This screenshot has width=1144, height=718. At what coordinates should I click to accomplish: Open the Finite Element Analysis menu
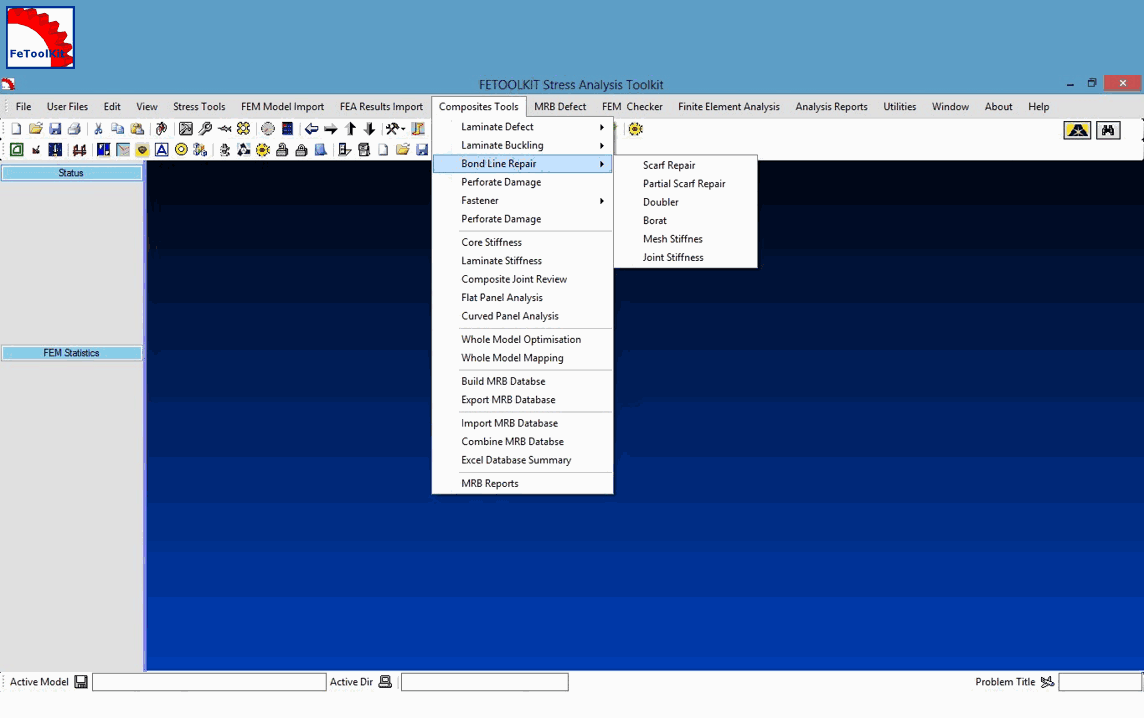(x=729, y=107)
